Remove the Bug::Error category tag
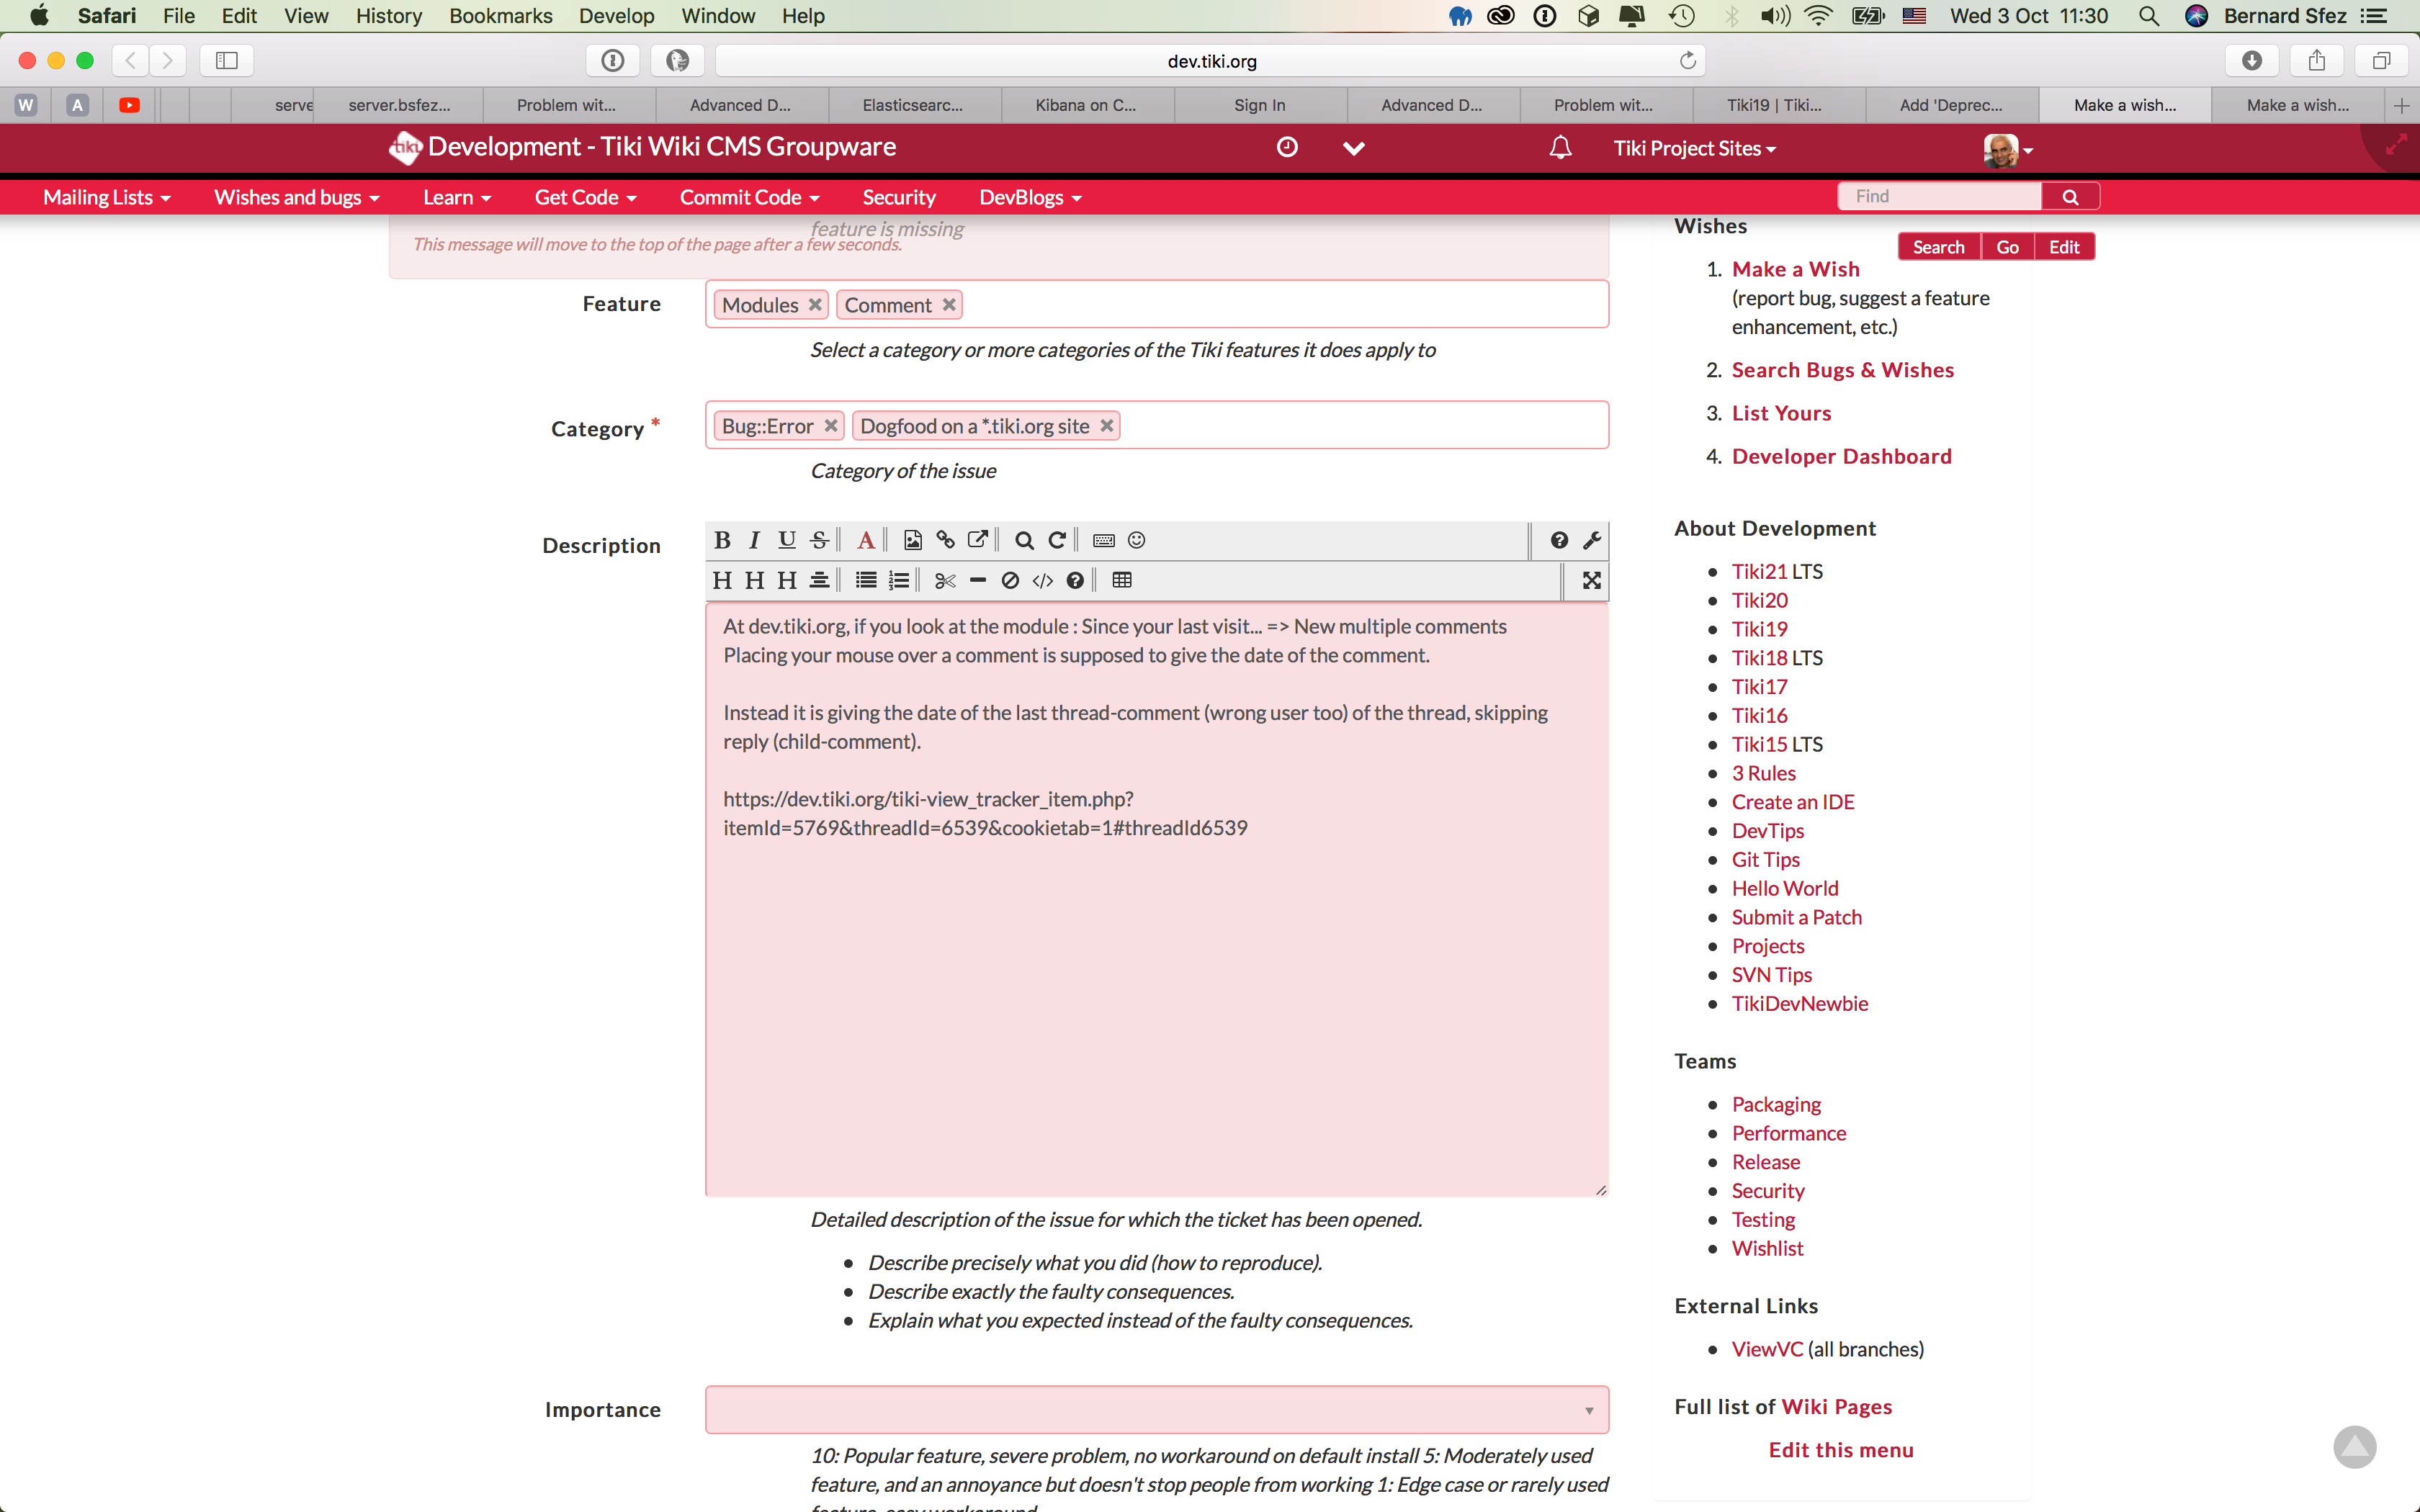Viewport: 2420px width, 1512px height. tap(830, 425)
